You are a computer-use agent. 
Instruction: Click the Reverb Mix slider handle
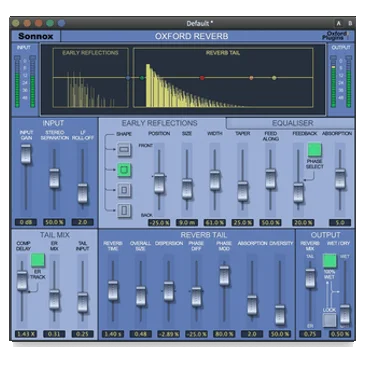pyautogui.click(x=310, y=278)
